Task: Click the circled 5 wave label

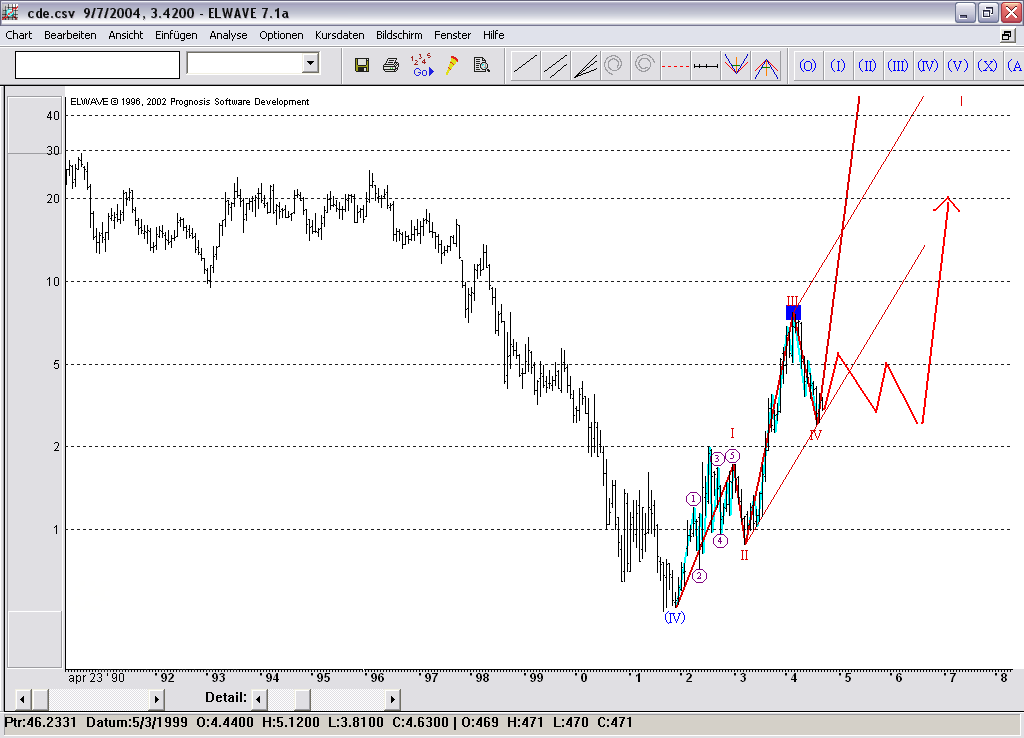Action: [x=732, y=456]
